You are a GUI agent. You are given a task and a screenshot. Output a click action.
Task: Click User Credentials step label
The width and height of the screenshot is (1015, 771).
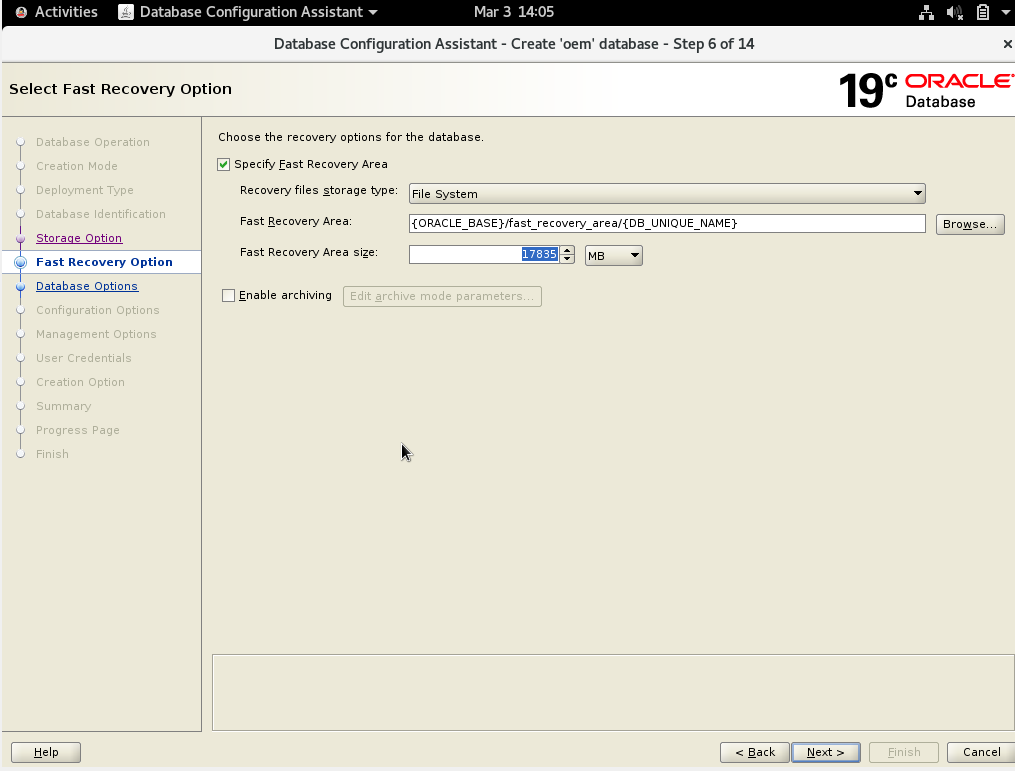pos(84,358)
